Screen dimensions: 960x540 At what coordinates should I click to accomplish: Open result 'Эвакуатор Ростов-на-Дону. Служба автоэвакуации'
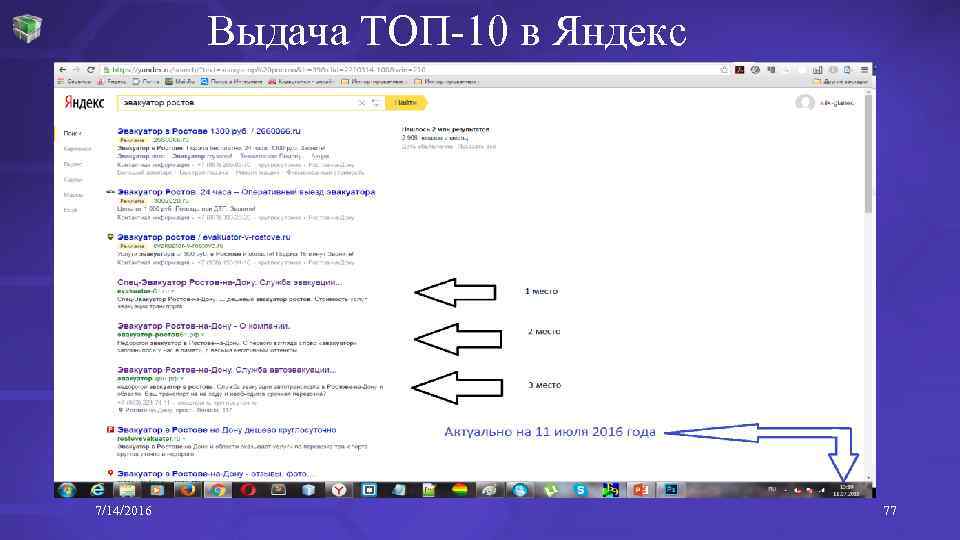[x=227, y=370]
